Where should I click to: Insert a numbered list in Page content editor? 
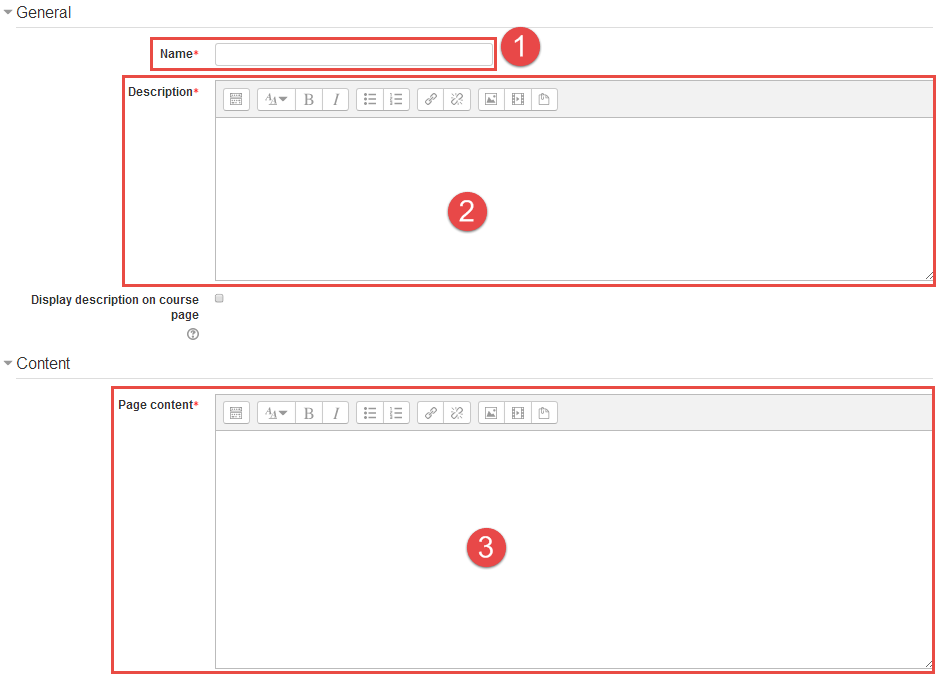[x=396, y=412]
